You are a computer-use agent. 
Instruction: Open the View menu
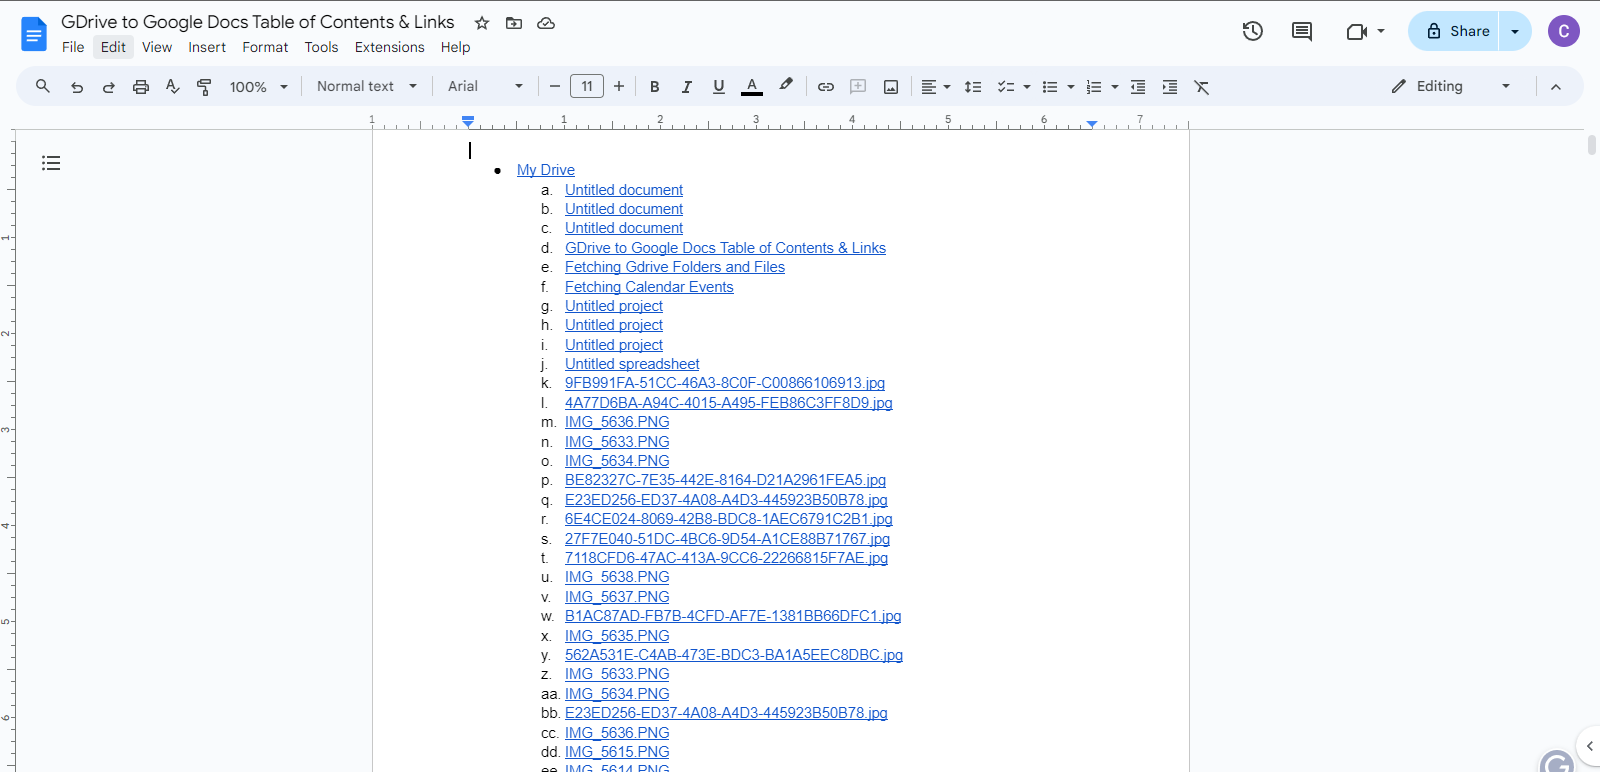pyautogui.click(x=157, y=47)
